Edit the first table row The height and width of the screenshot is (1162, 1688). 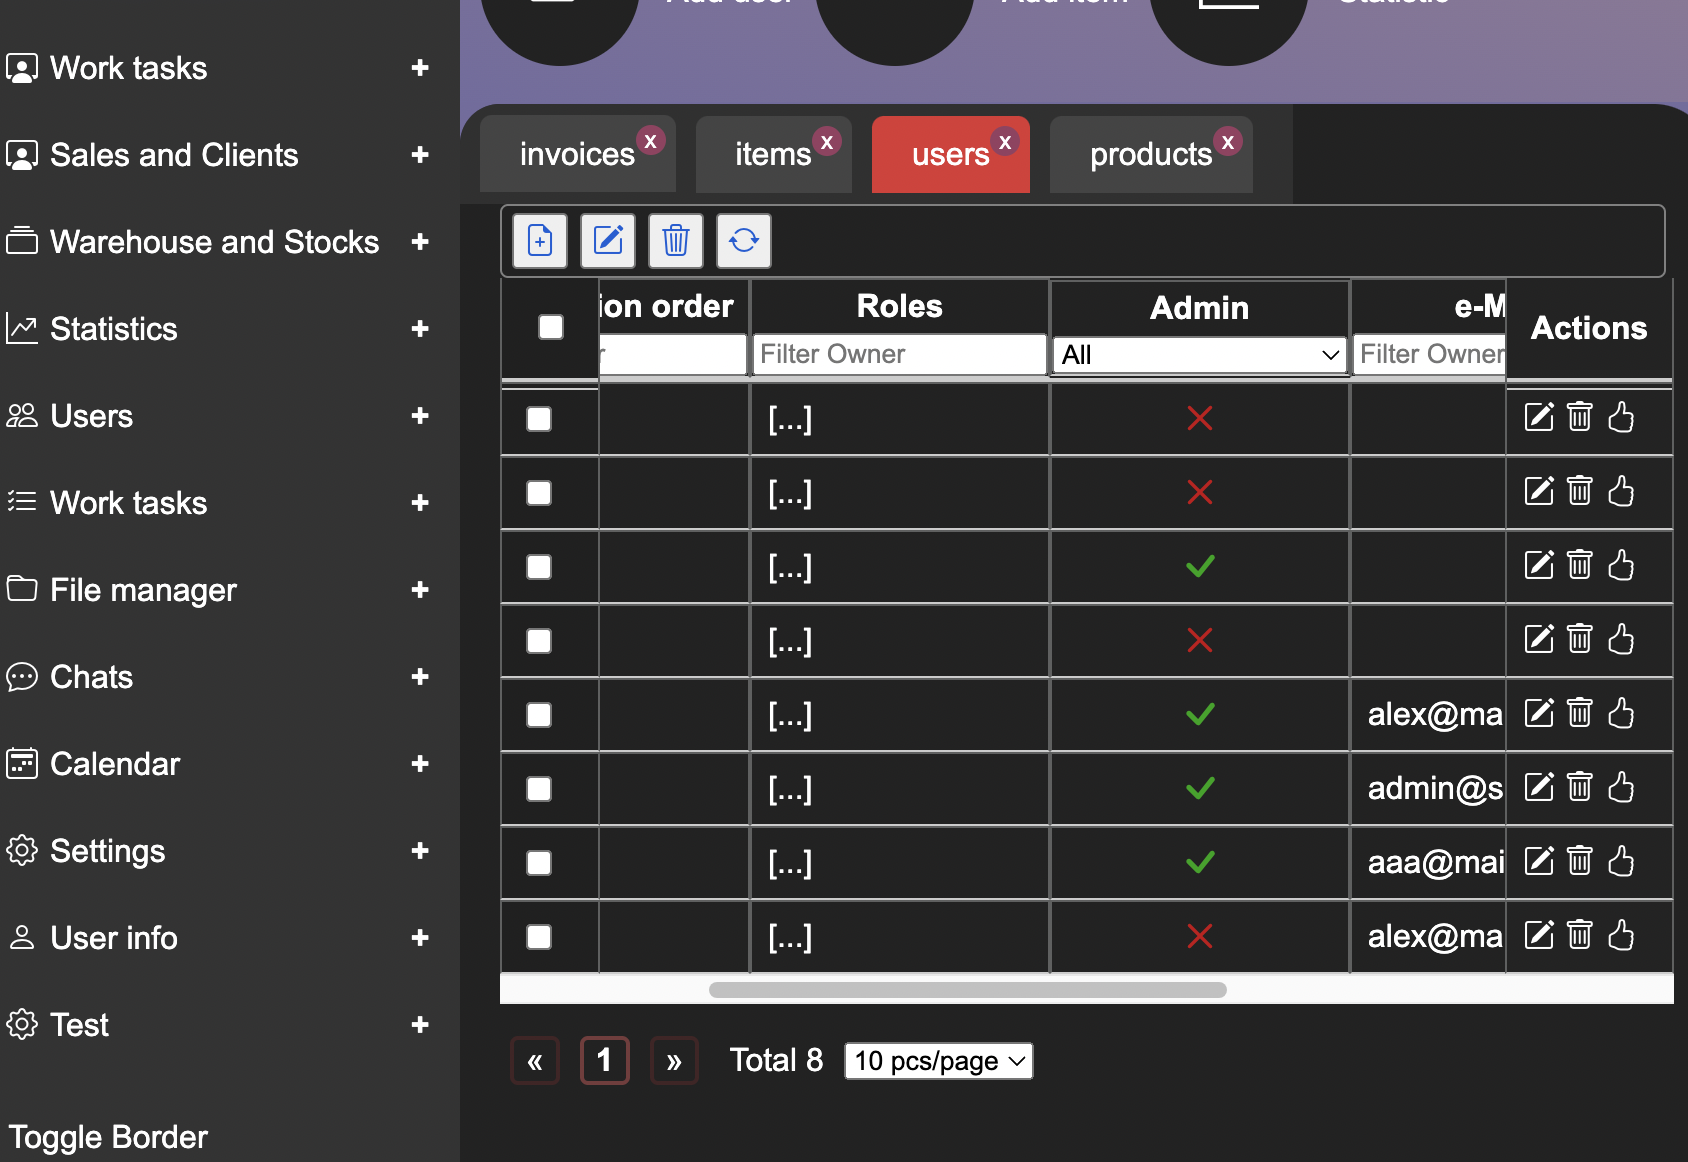click(x=1539, y=417)
